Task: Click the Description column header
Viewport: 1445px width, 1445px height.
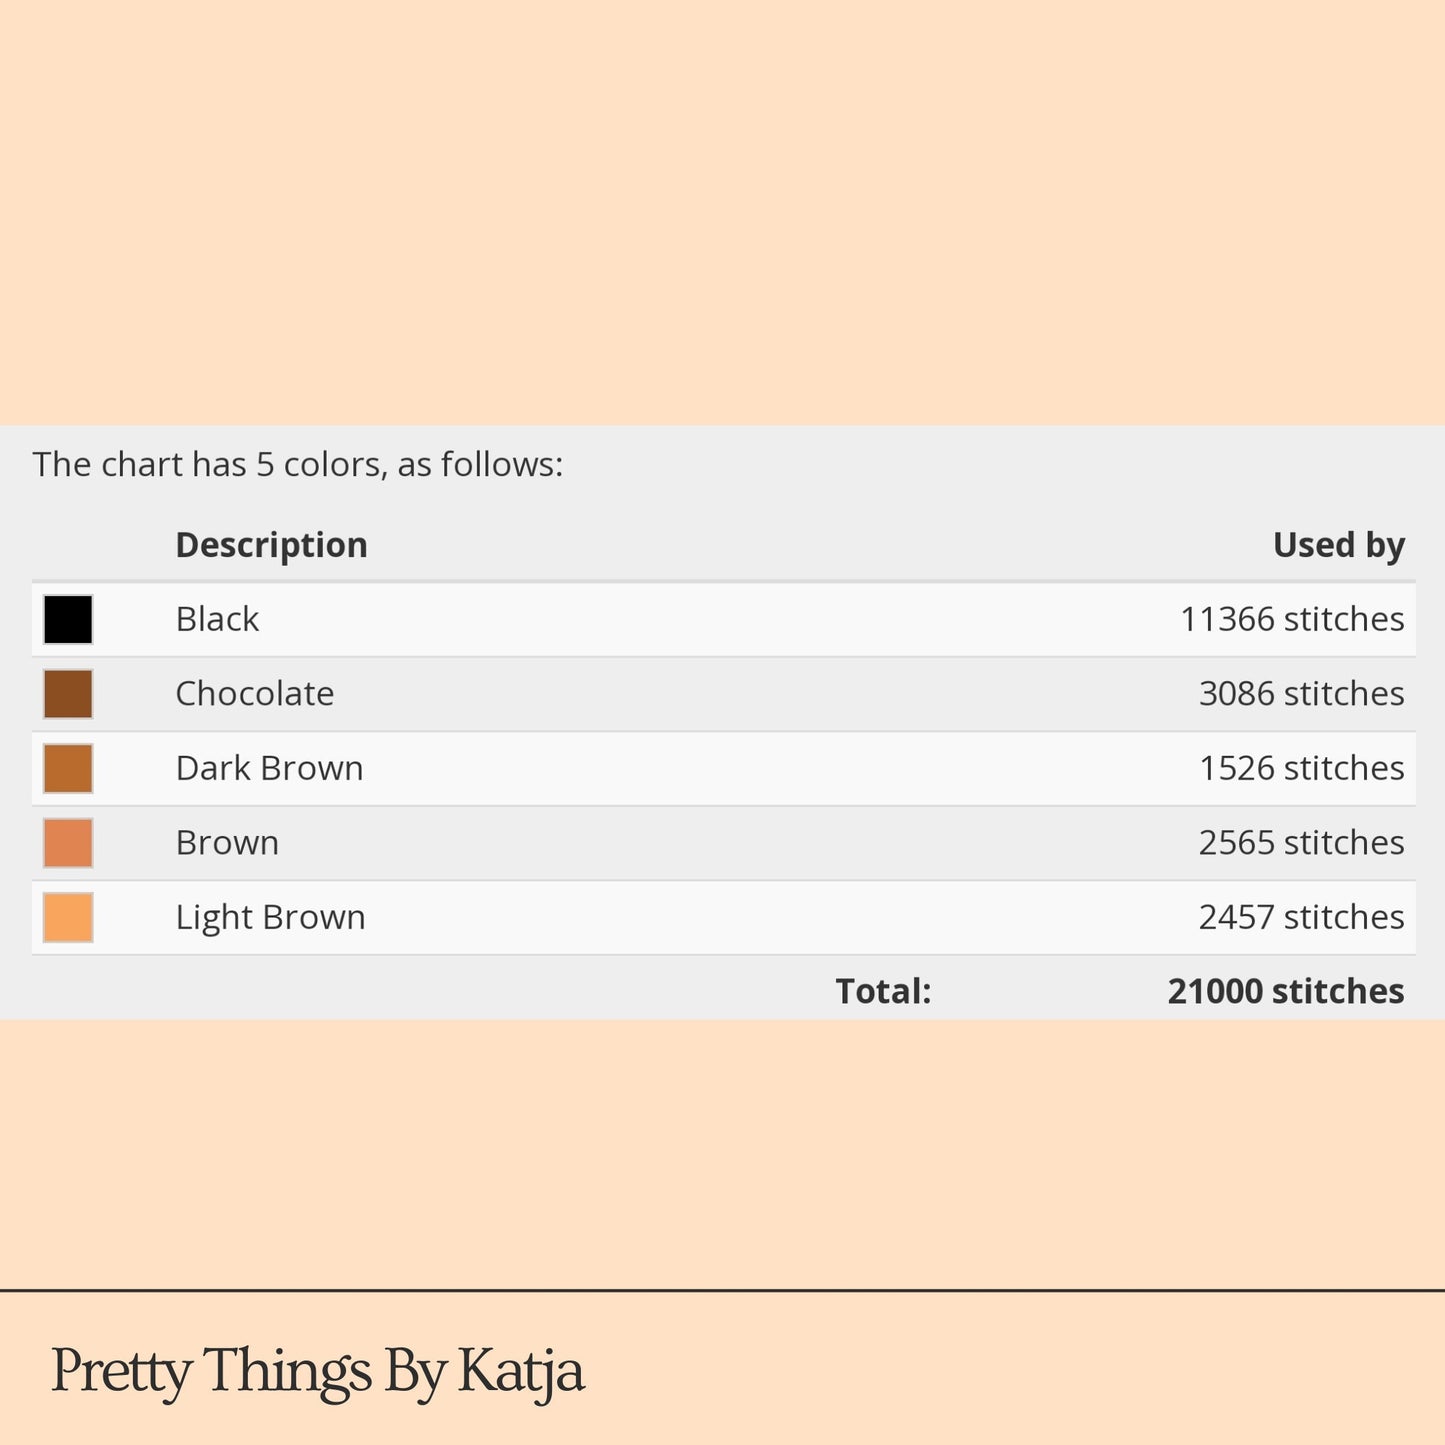Action: (271, 545)
